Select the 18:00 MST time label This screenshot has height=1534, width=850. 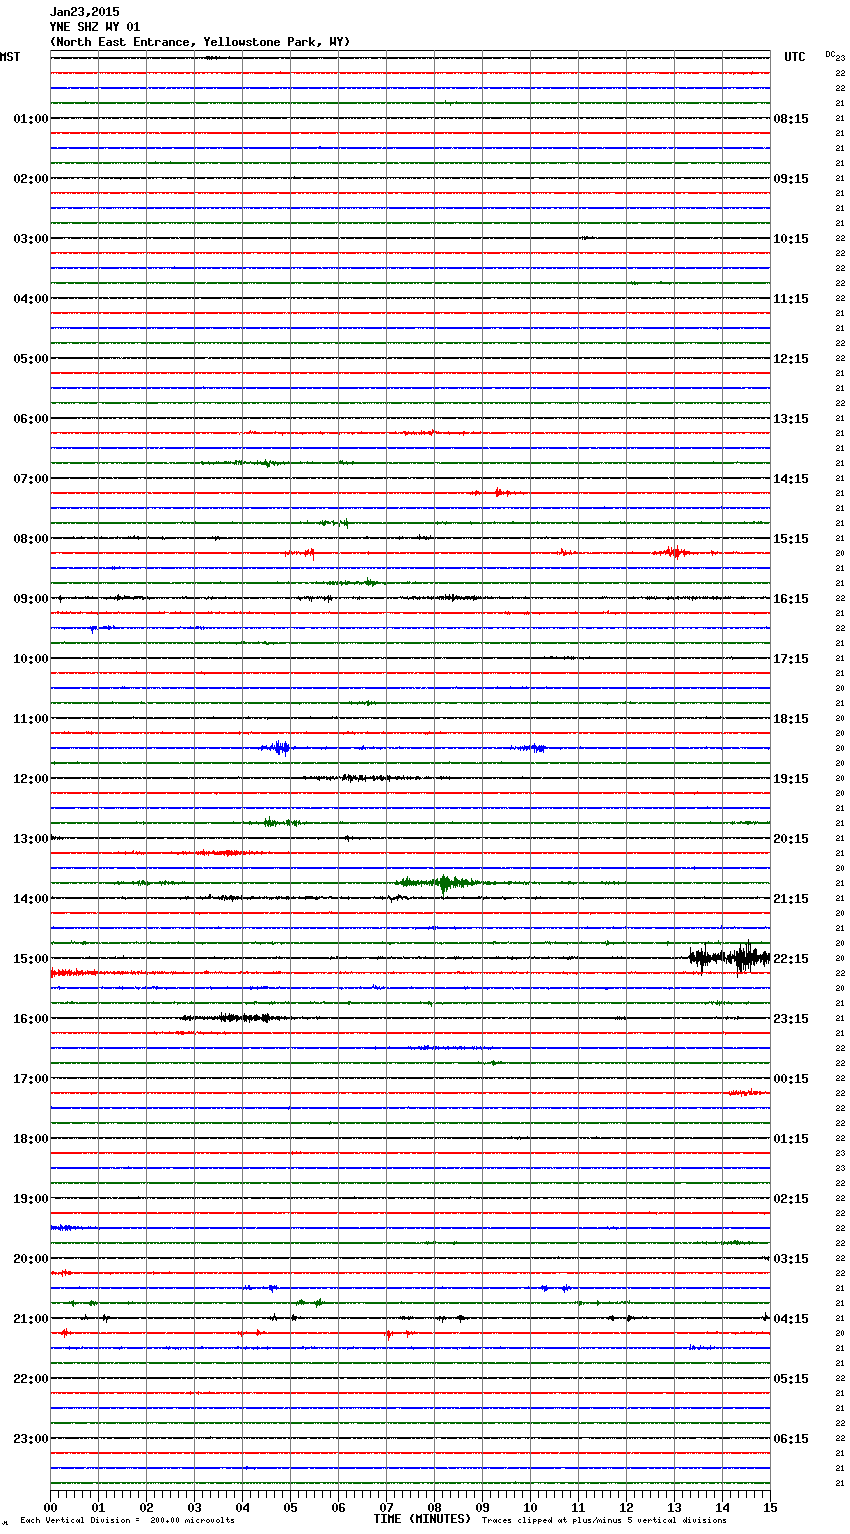tap(31, 1139)
